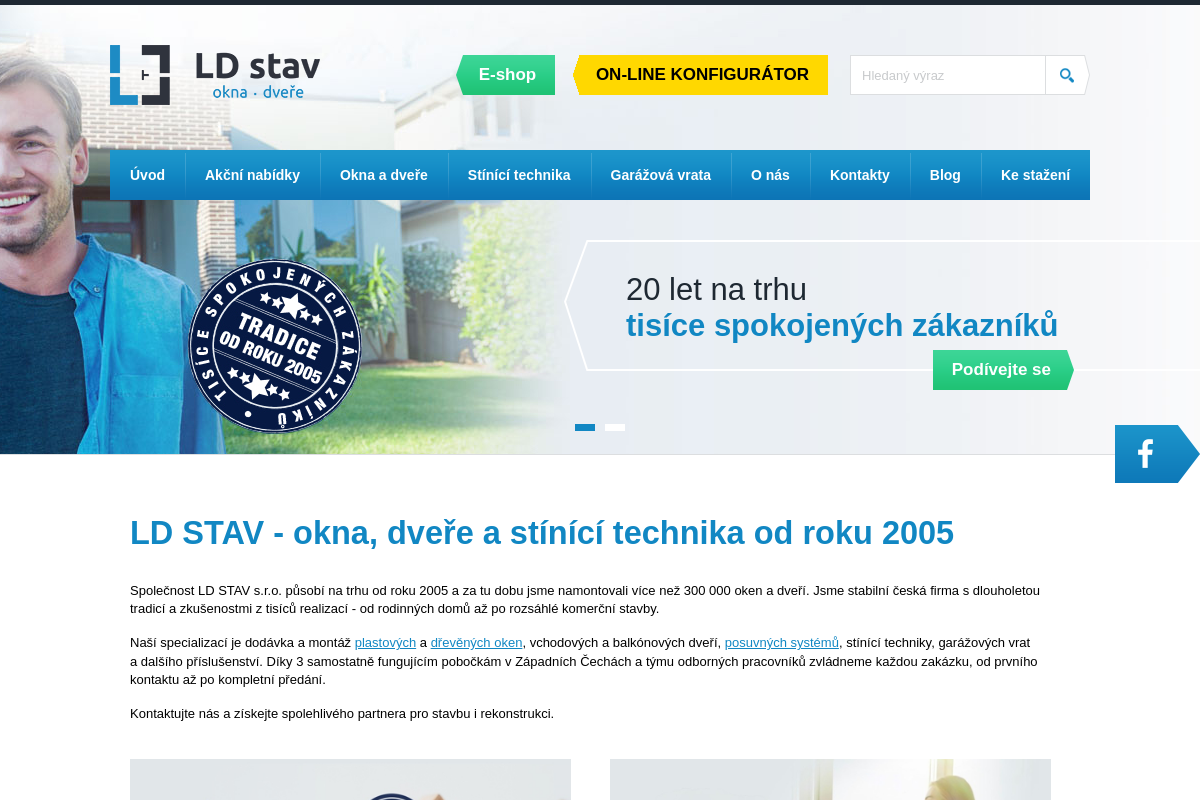Go to the Kontakty page
Viewport: 1200px width, 800px height.
tap(860, 174)
